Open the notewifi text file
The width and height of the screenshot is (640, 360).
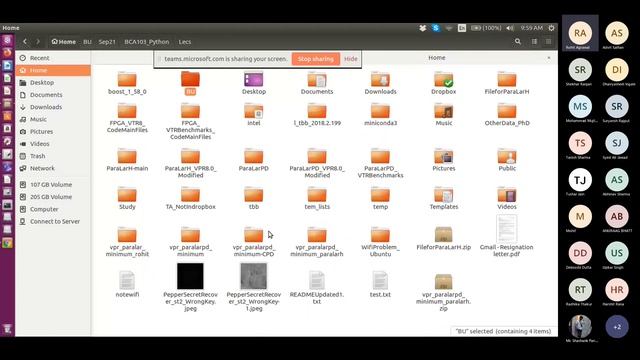click(127, 280)
